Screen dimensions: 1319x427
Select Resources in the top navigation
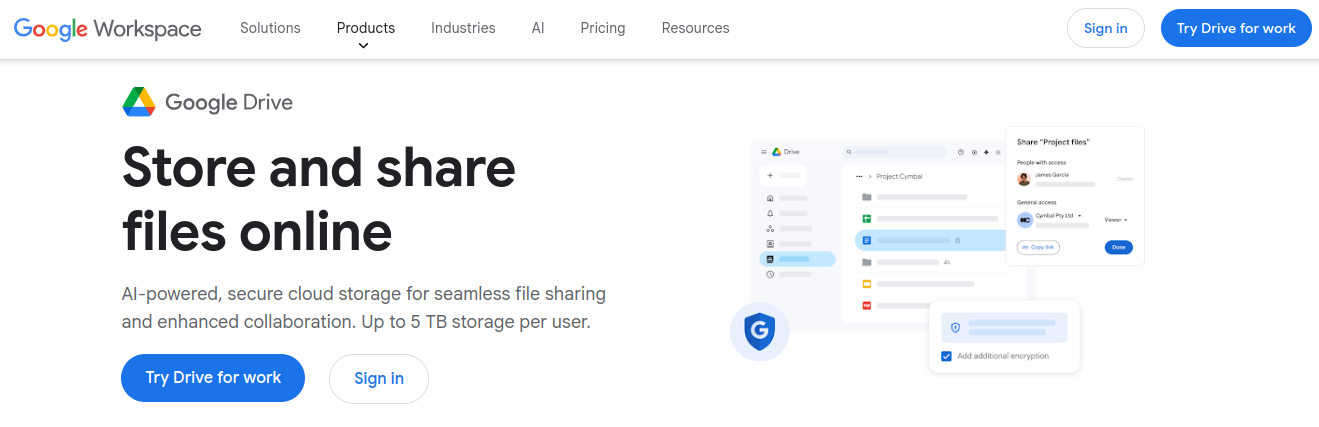click(695, 28)
